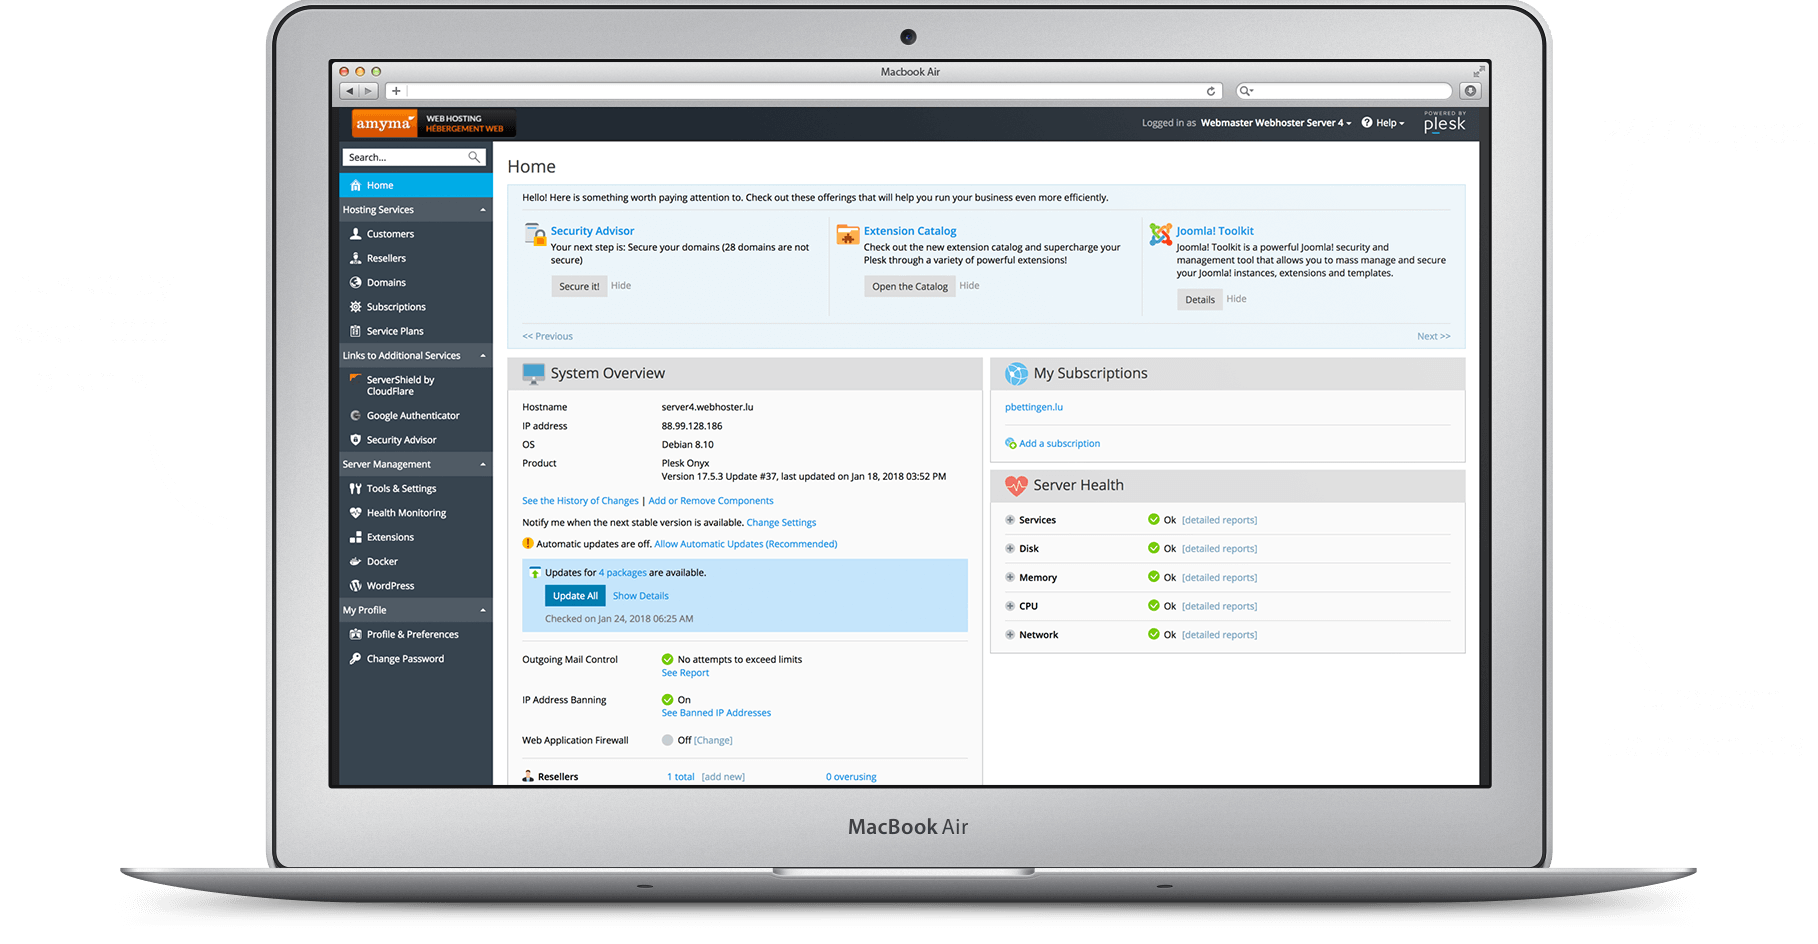Expand the Services health row
1818x944 pixels.
[1010, 520]
